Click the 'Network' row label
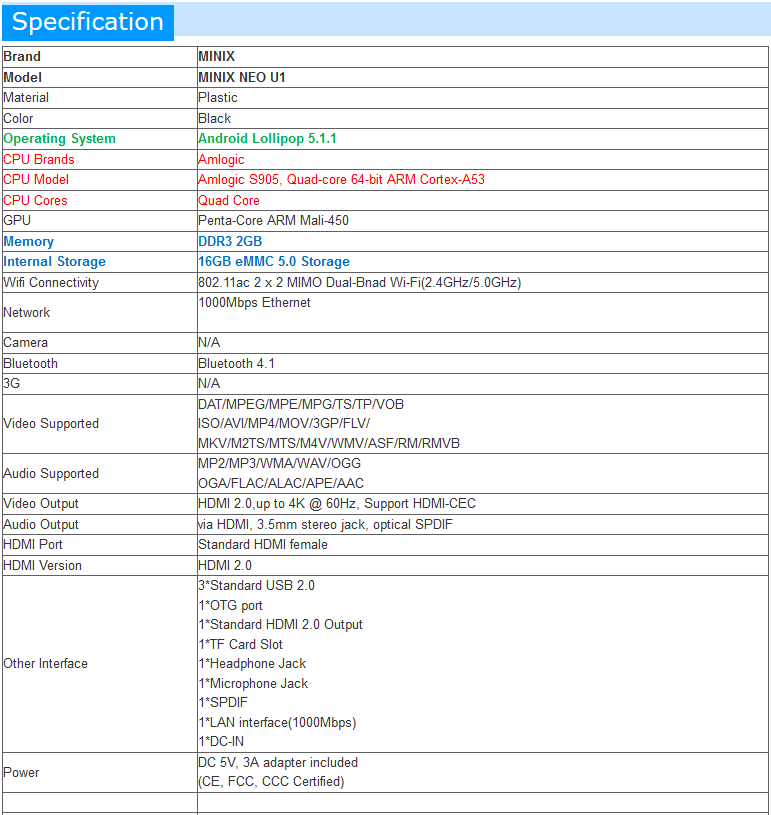This screenshot has height=815, width=771. click(27, 313)
